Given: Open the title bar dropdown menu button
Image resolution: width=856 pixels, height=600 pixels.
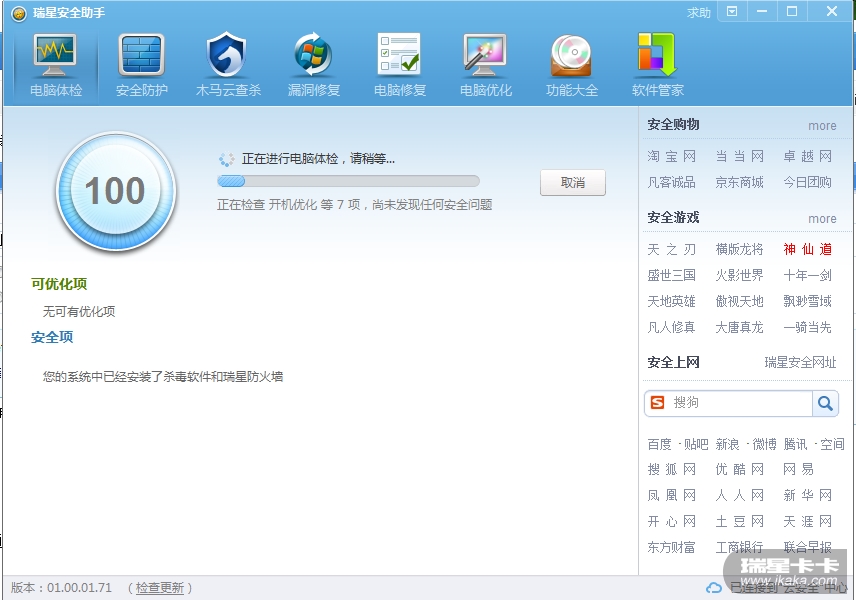Looking at the screenshot, I should 732,11.
